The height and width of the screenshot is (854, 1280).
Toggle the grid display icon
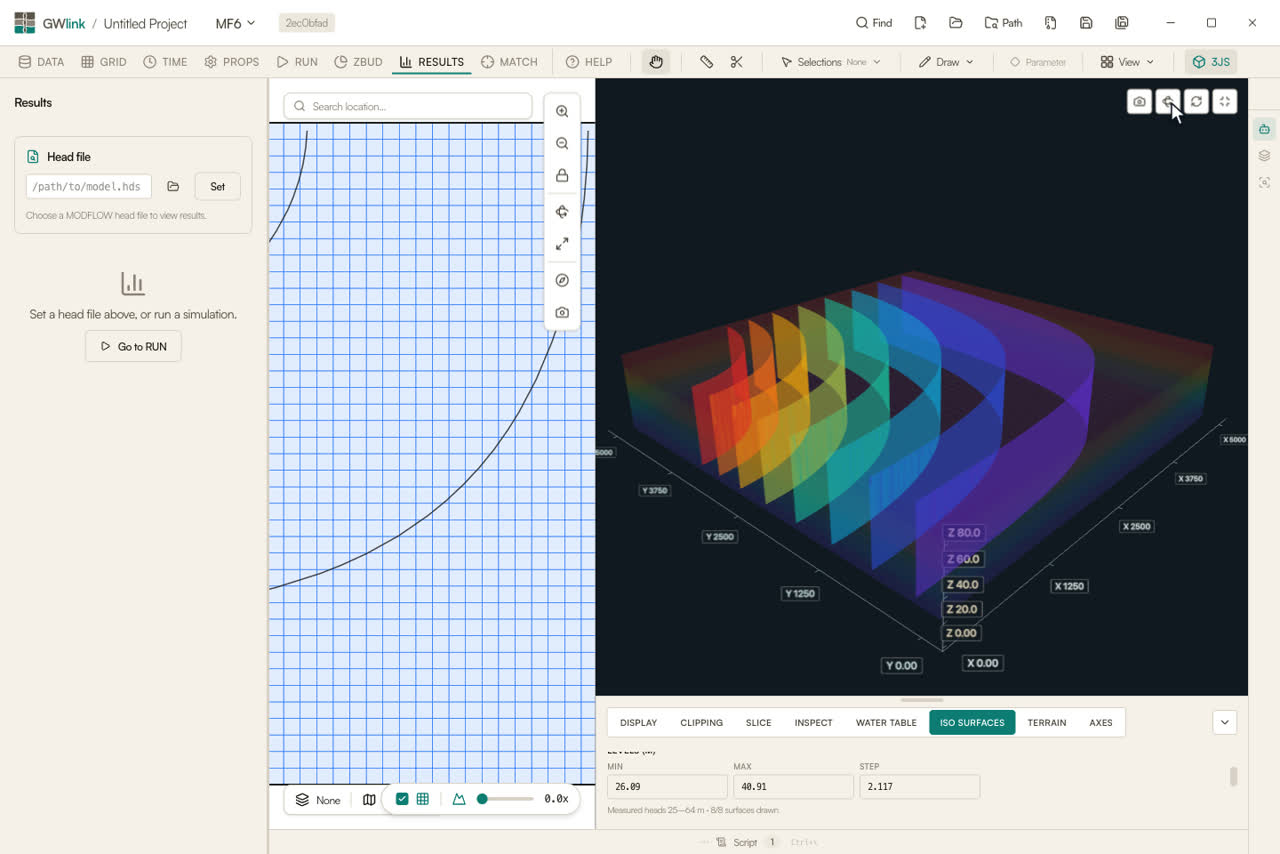coord(423,799)
